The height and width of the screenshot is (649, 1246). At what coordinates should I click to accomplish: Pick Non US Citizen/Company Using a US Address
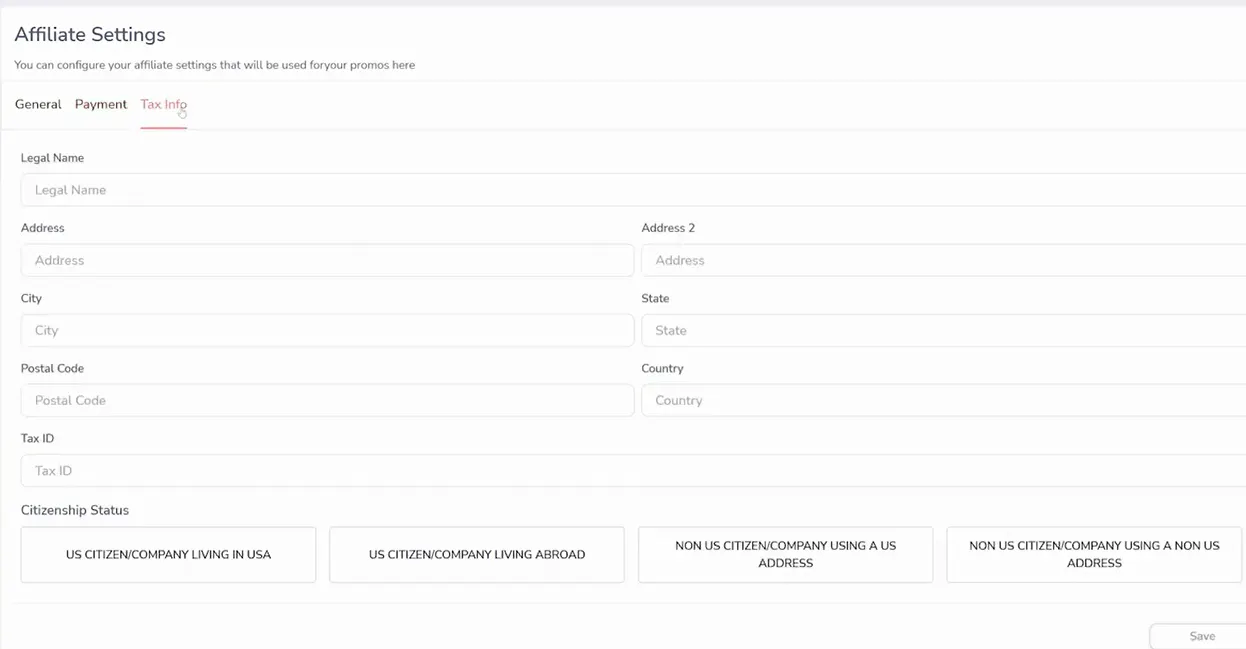pos(785,554)
